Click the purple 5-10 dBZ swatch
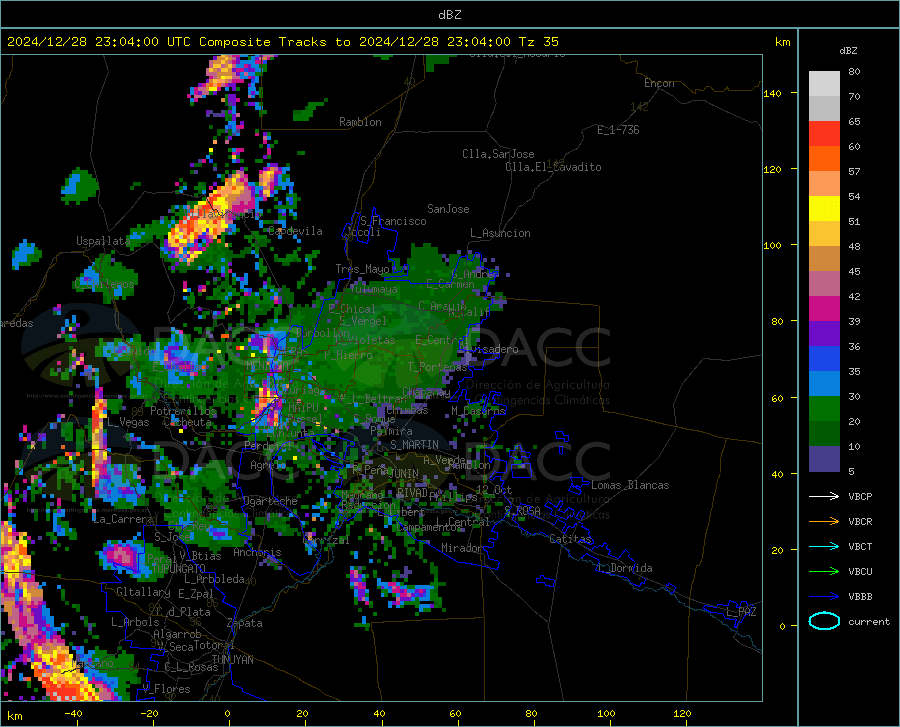The image size is (900, 727). pyautogui.click(x=824, y=459)
